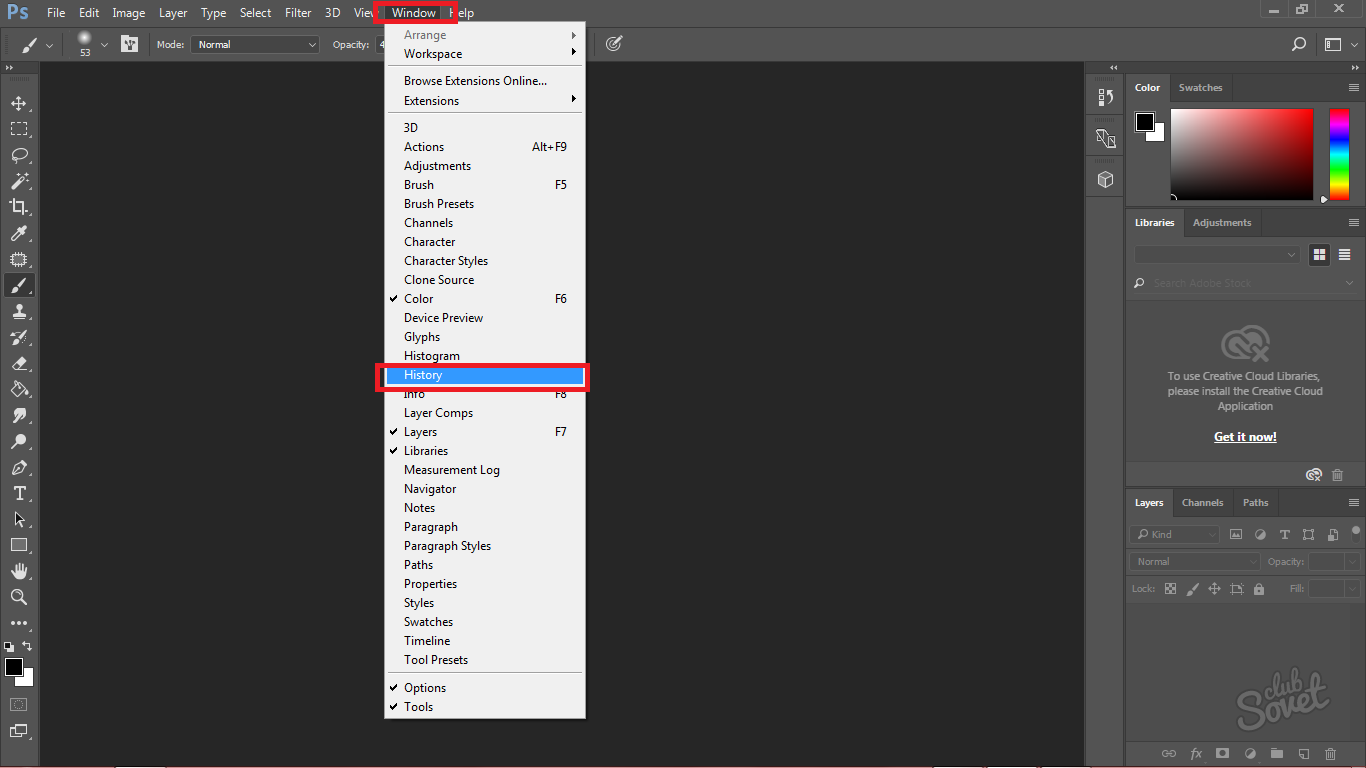
Task: Uncheck Libraries in the Window menu
Action: (425, 451)
